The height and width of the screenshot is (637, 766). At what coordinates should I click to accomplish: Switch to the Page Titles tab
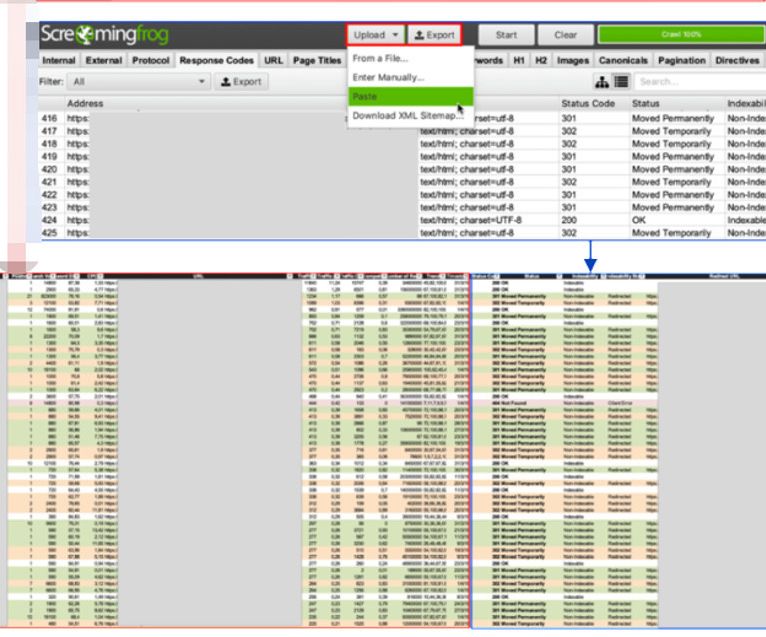point(316,61)
